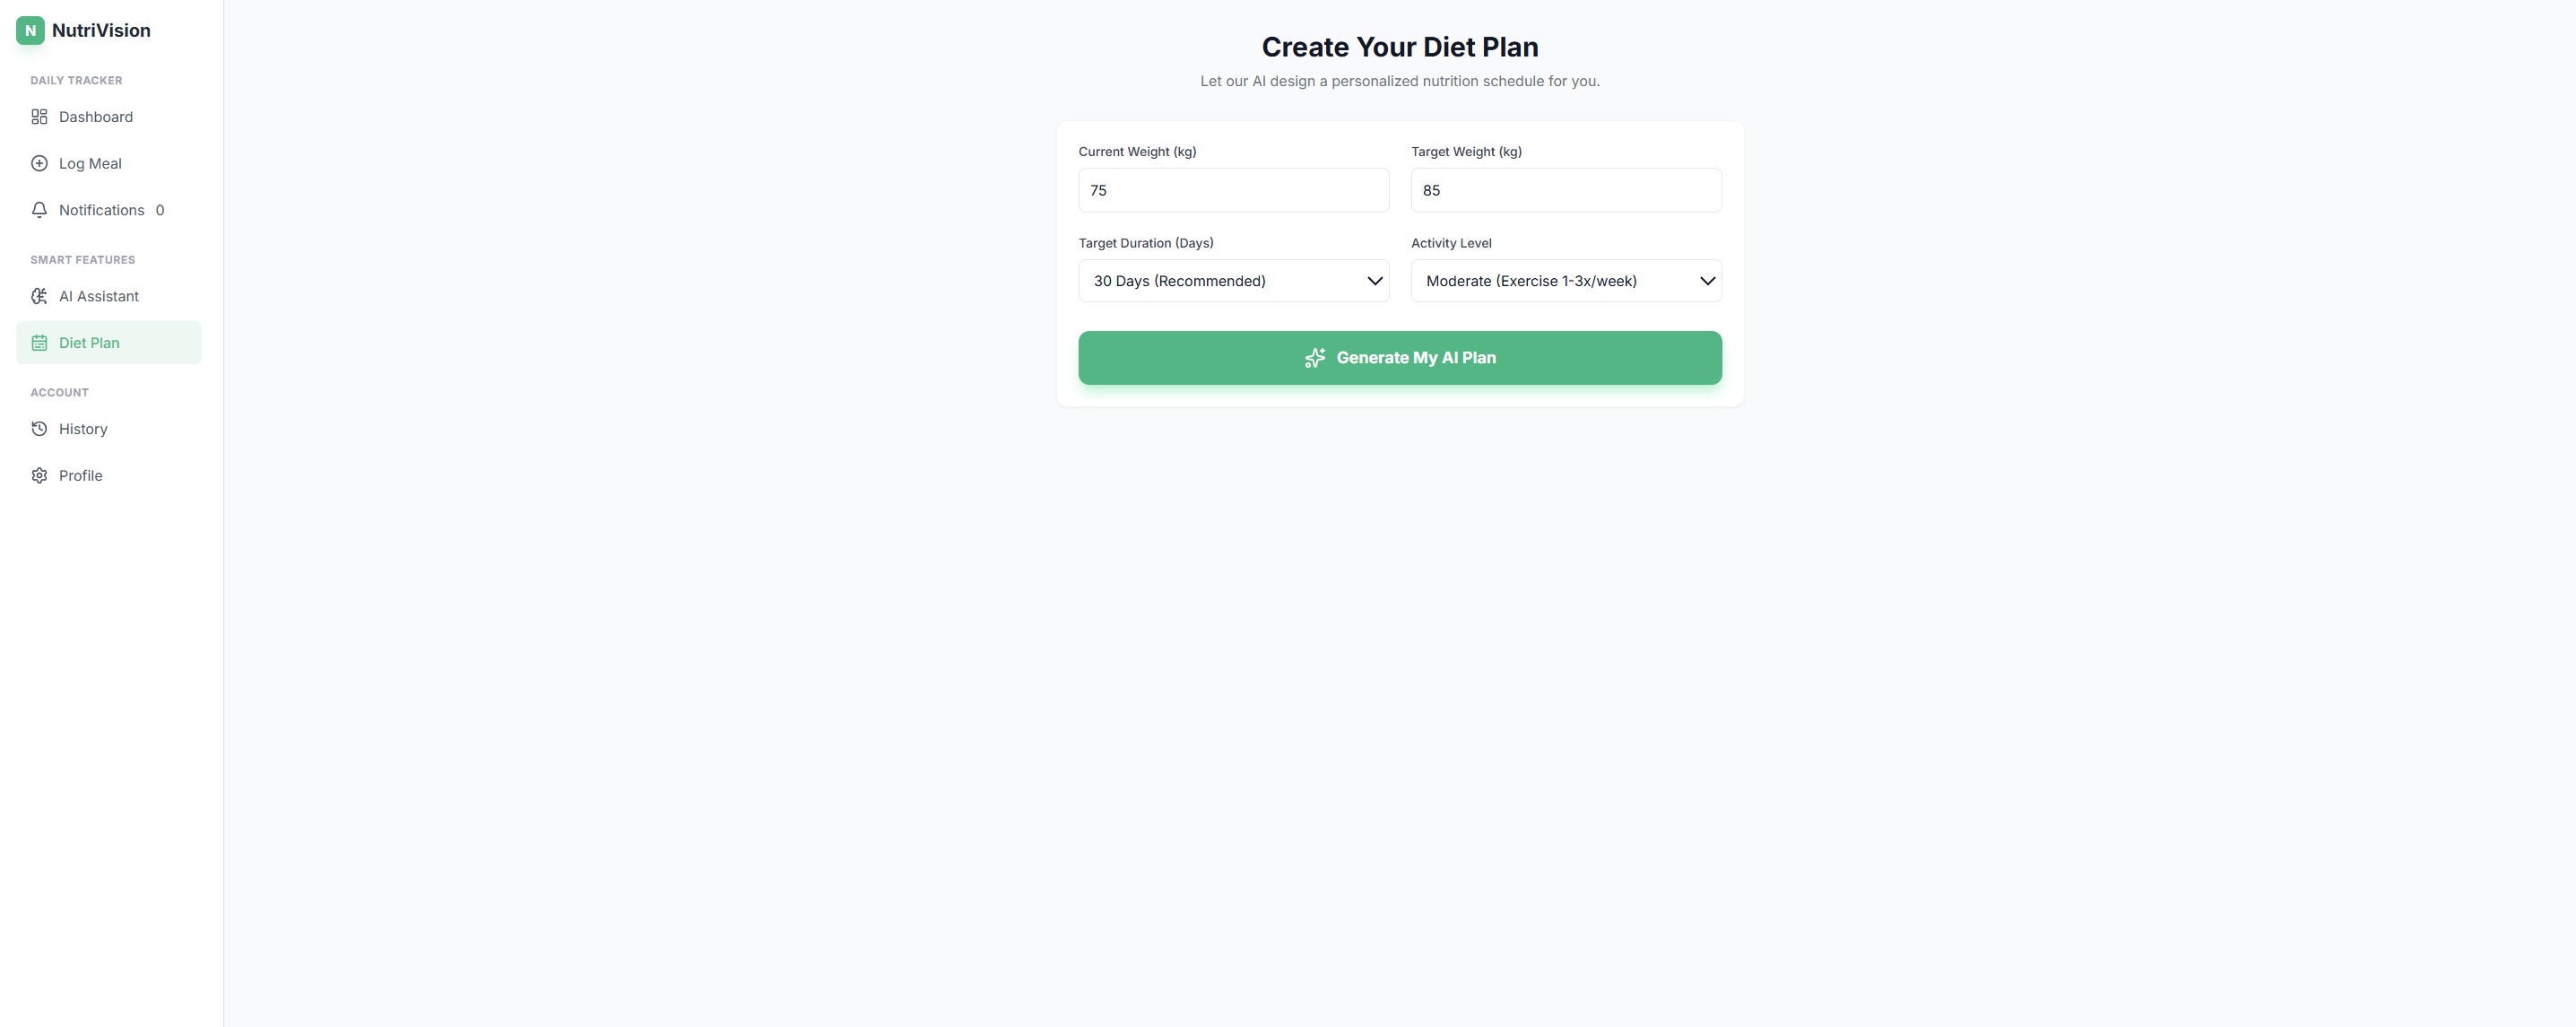Click the chevron next to 30 Days option
The height and width of the screenshot is (1027, 2576).
[x=1374, y=281]
